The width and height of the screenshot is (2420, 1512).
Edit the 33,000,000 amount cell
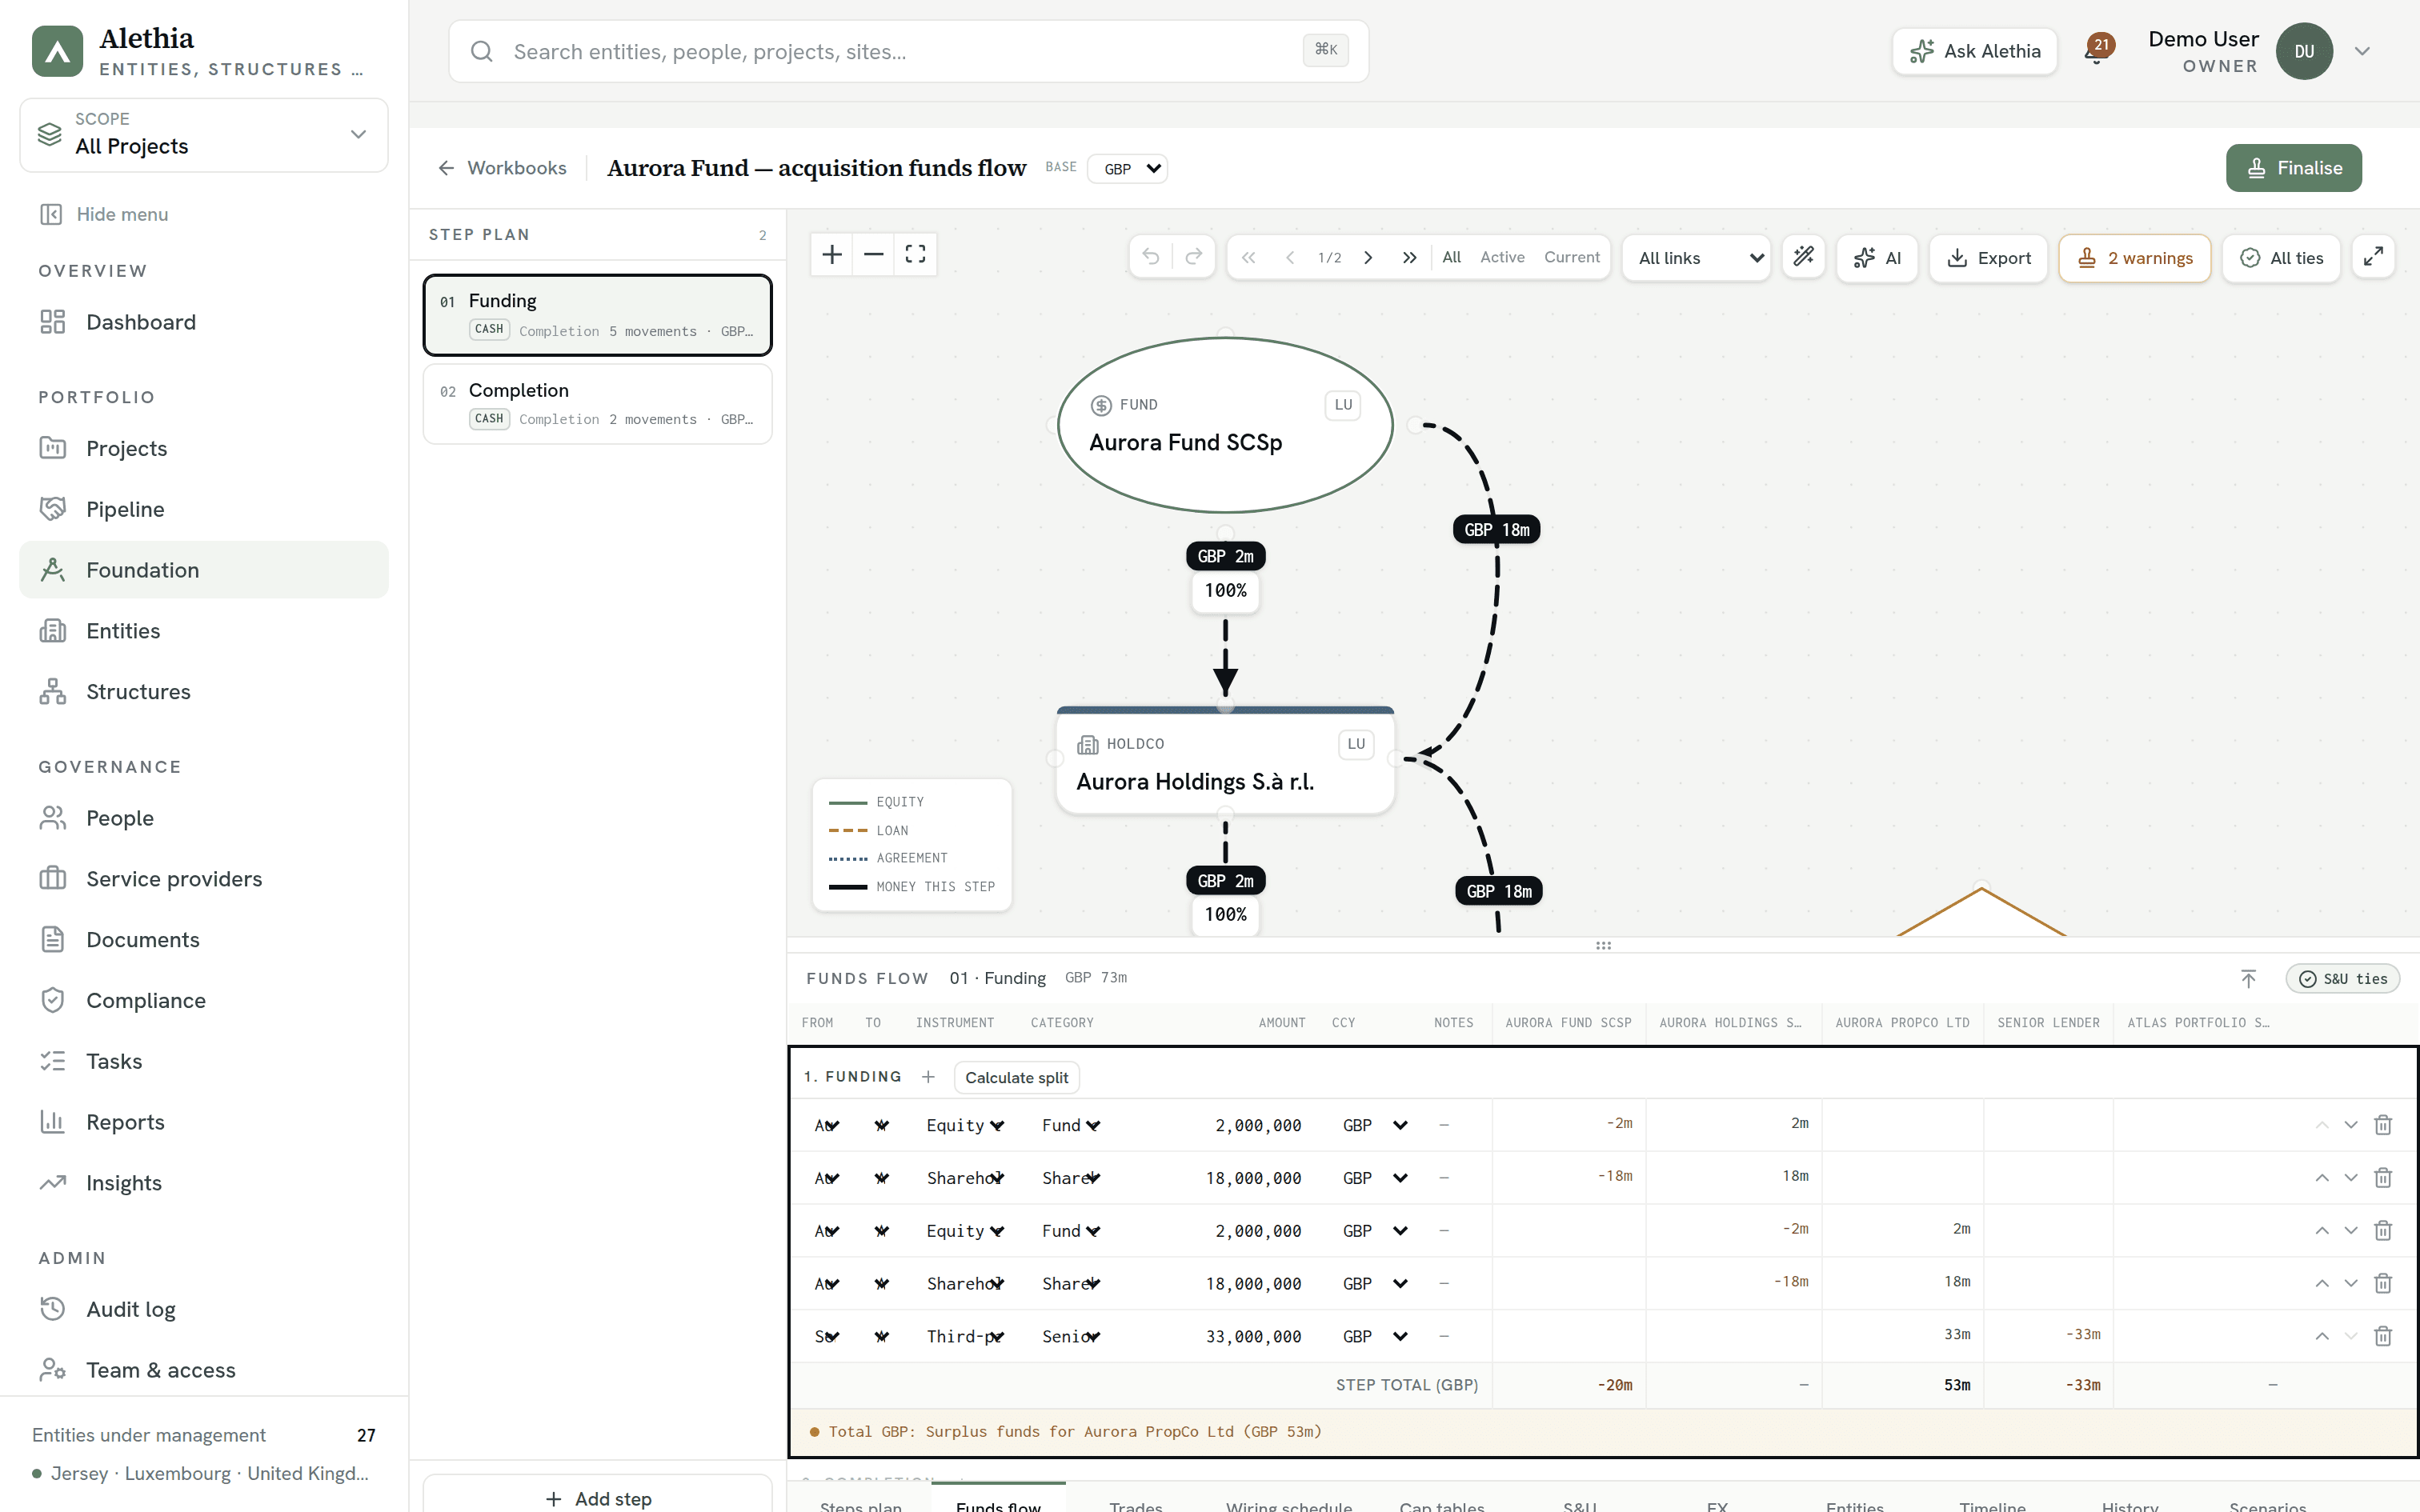[1253, 1336]
